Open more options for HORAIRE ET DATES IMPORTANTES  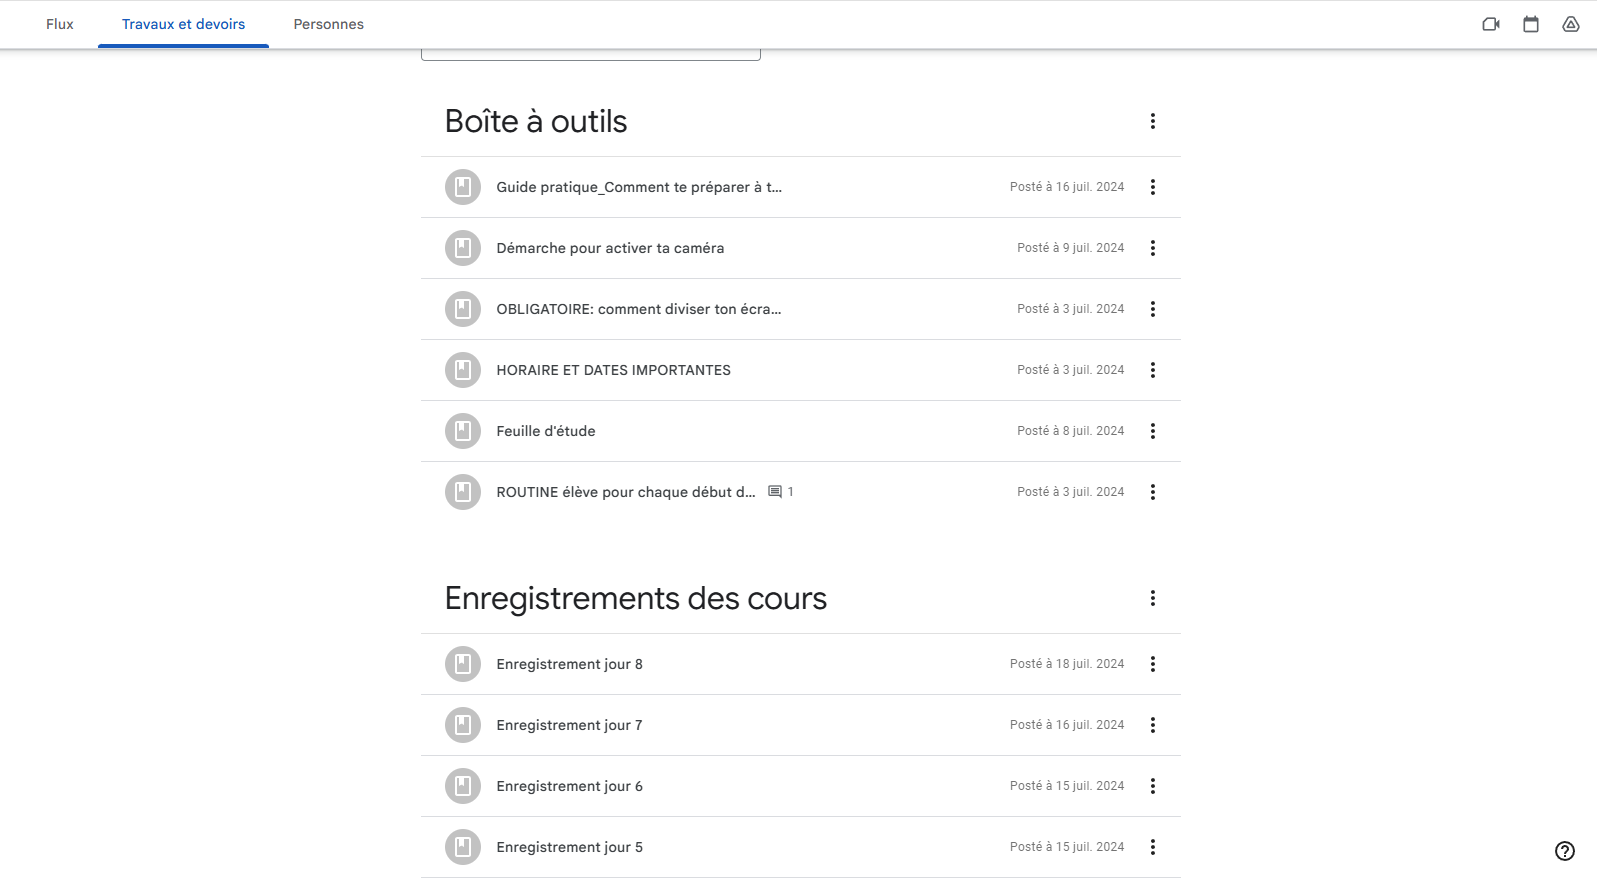1153,370
